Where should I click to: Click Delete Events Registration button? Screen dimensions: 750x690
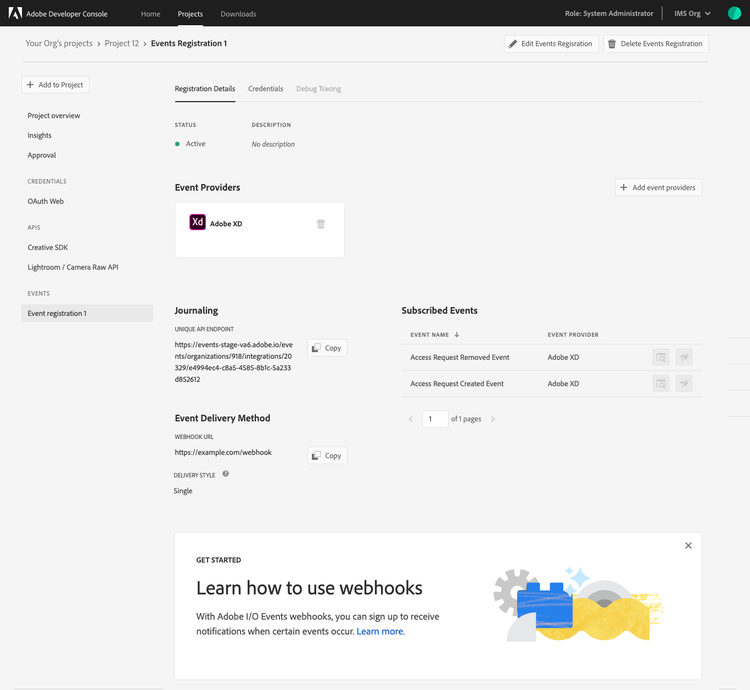656,44
